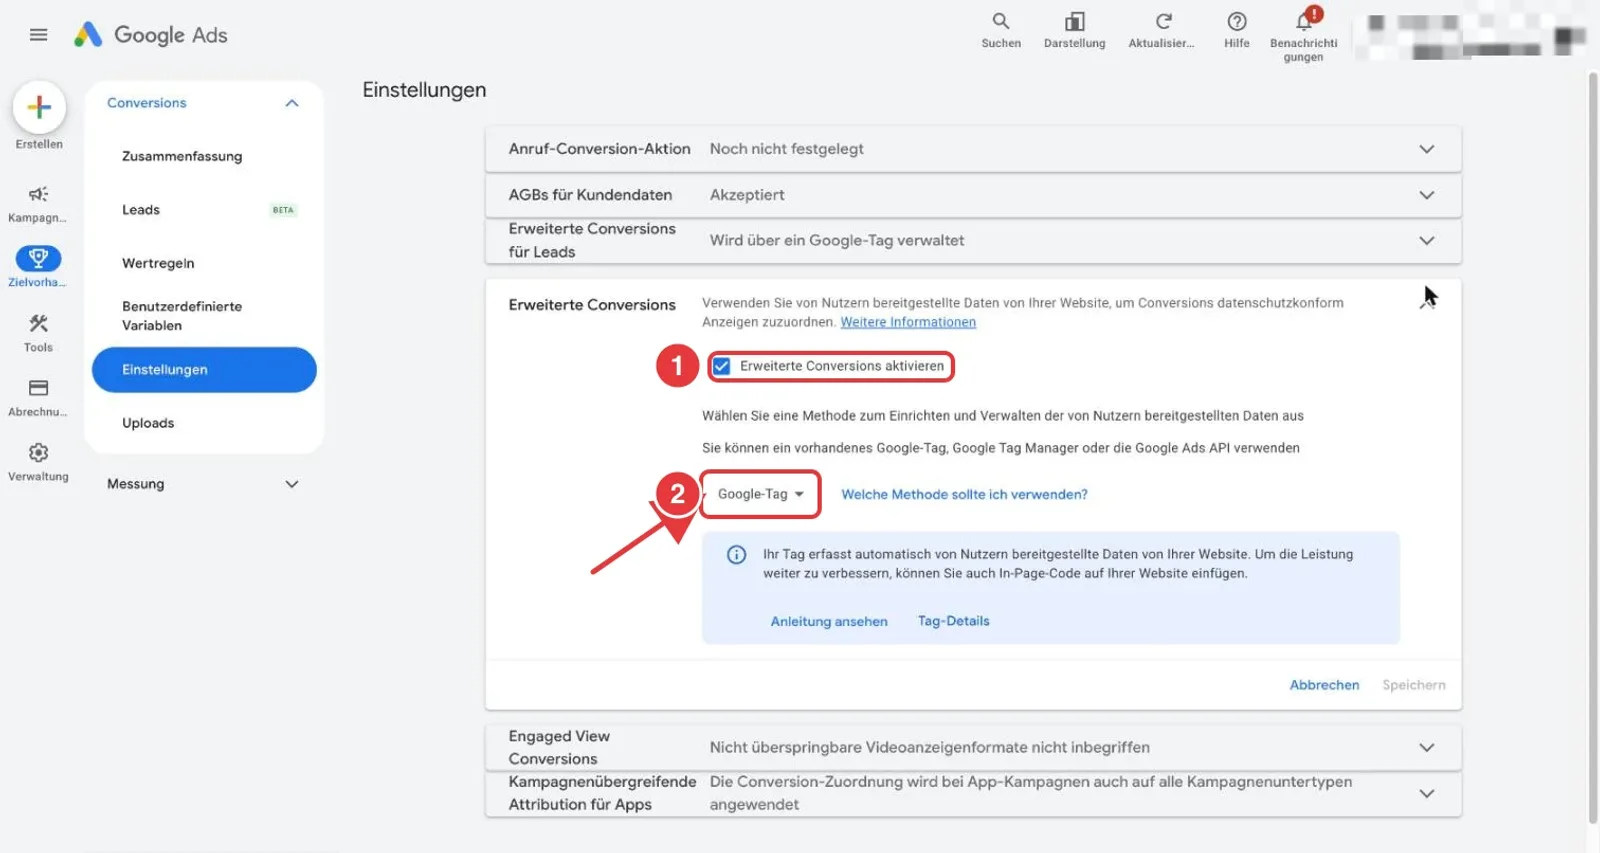The width and height of the screenshot is (1600, 853).
Task: Toggle Erweiterte Conversions aktivieren checkbox
Action: [722, 366]
